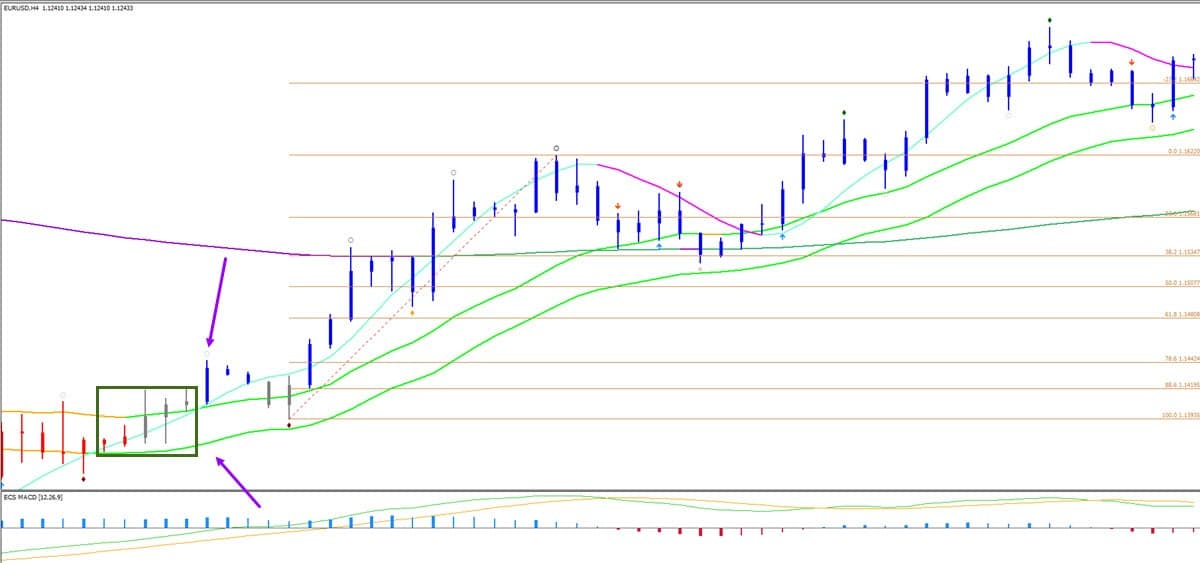Click the purple arrow pointing down at breakout candle
The height and width of the screenshot is (563, 1200).
click(217, 300)
